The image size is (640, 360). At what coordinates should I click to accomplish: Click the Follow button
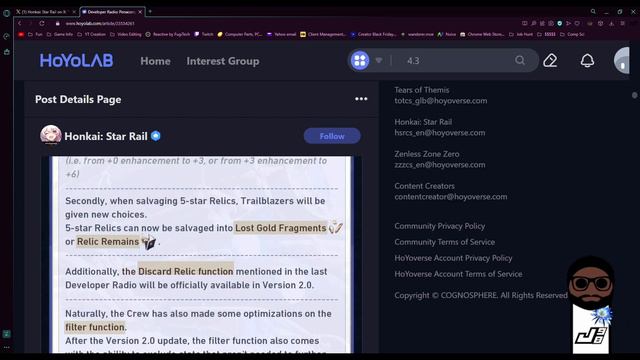[332, 136]
